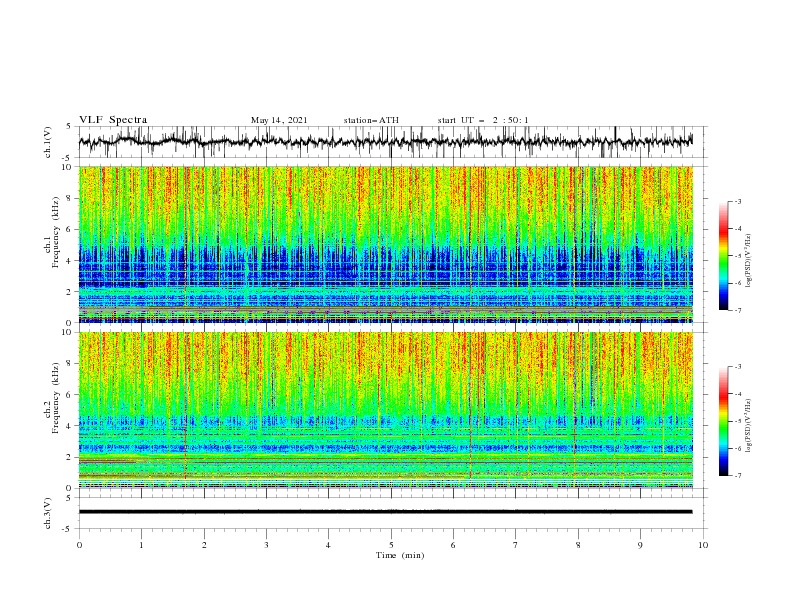Click the time axis tick labeled 8
Viewport: 792px width, 612px height.
pyautogui.click(x=578, y=545)
